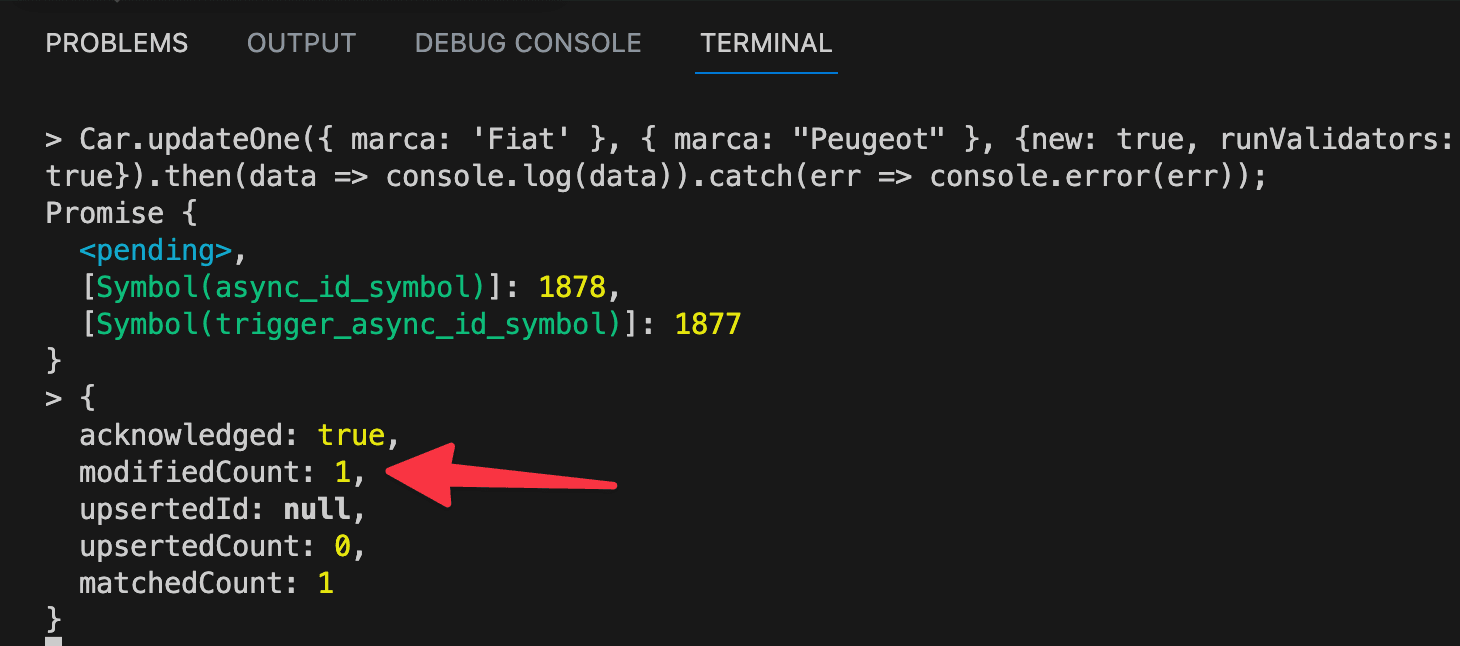Click the yellow 1878 value
The height and width of the screenshot is (646, 1460).
click(572, 288)
